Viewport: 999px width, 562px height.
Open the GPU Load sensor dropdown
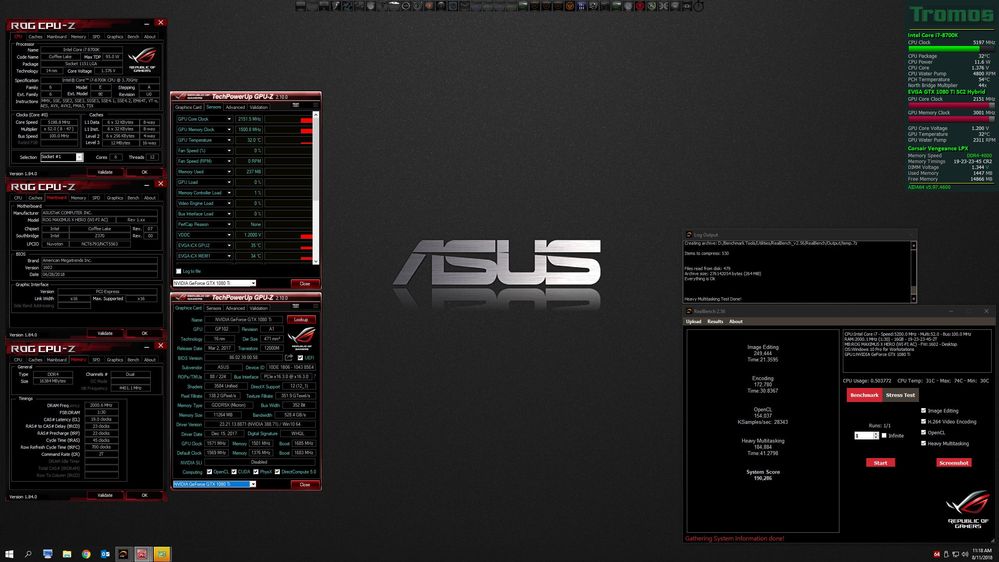(229, 182)
